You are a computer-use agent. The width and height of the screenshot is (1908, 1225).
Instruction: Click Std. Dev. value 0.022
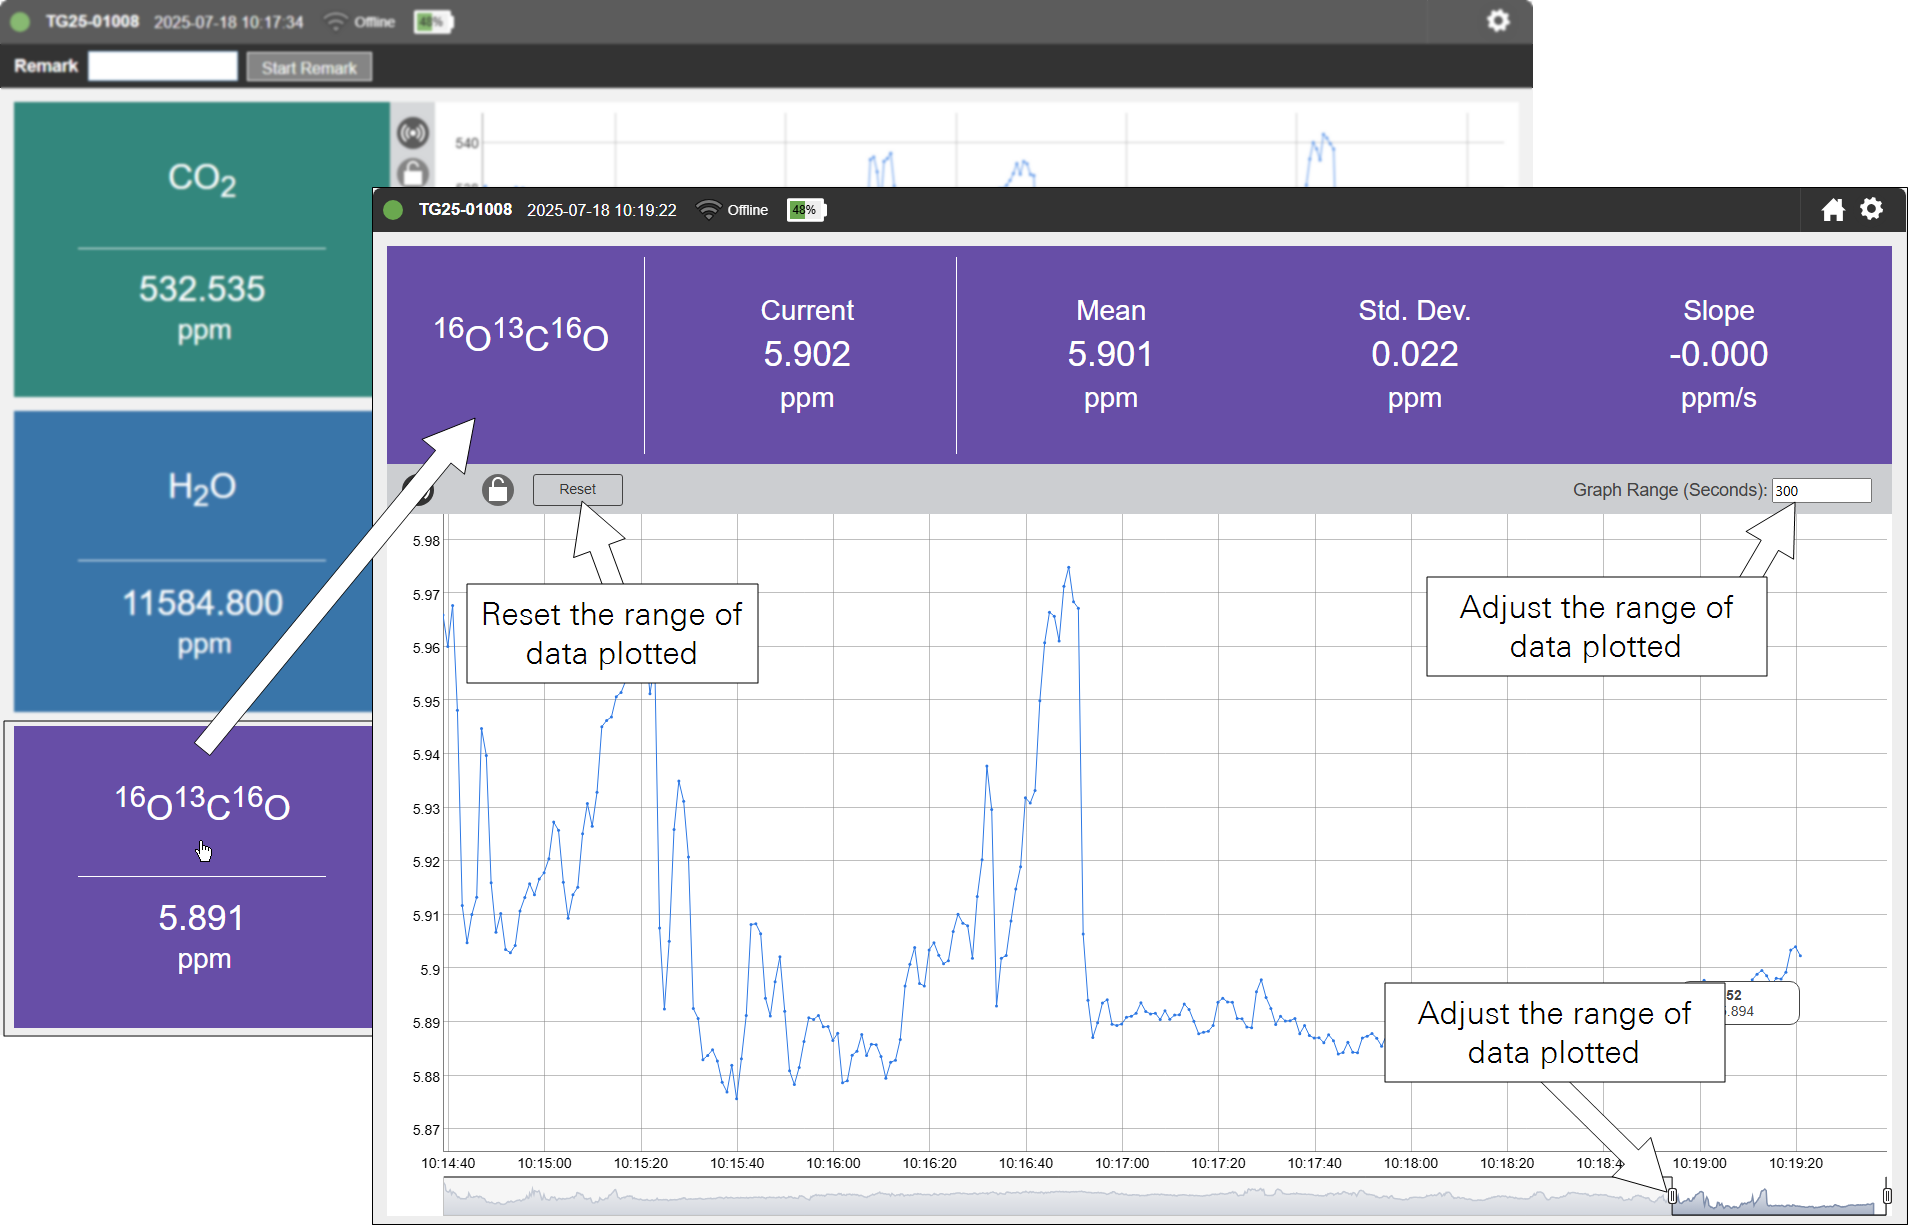point(1415,354)
